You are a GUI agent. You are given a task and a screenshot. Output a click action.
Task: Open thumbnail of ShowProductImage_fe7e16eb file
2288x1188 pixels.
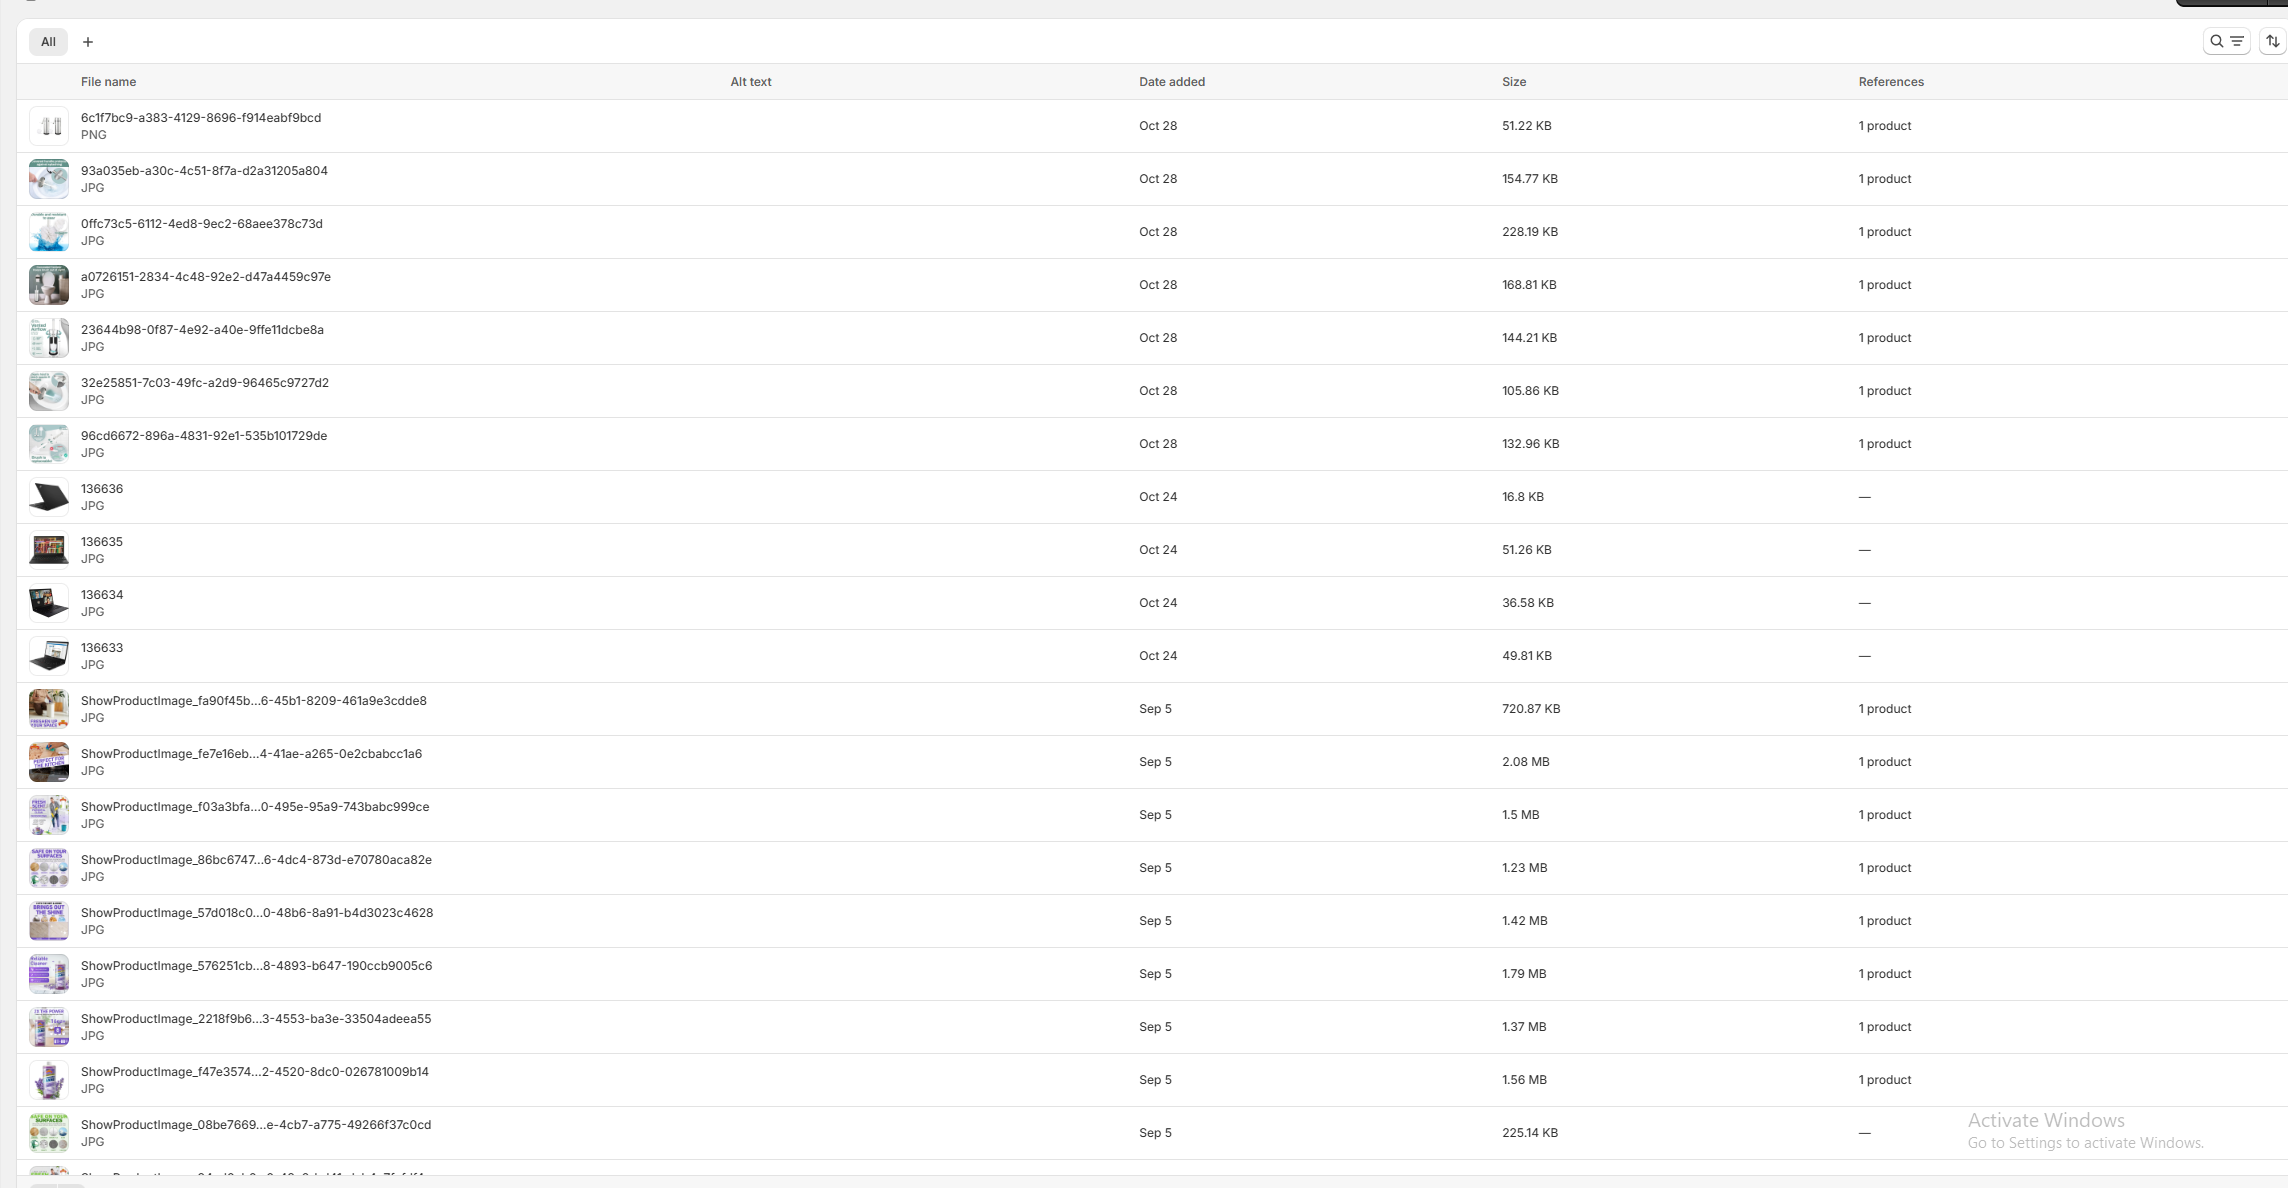click(x=49, y=762)
